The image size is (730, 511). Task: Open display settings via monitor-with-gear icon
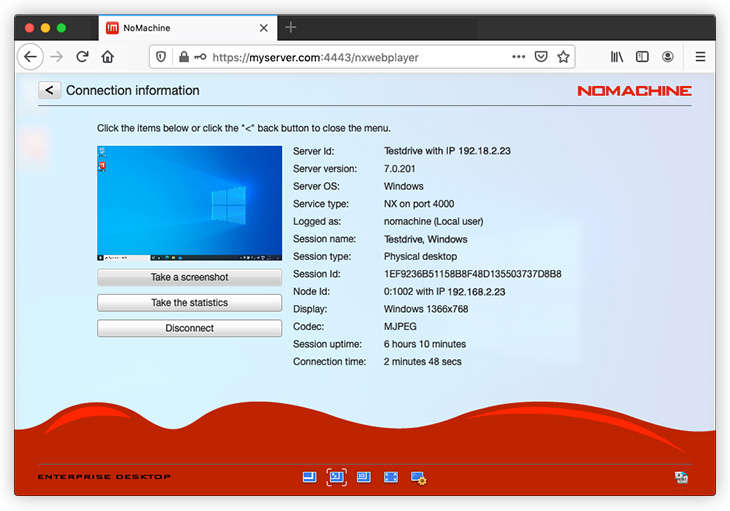point(419,479)
